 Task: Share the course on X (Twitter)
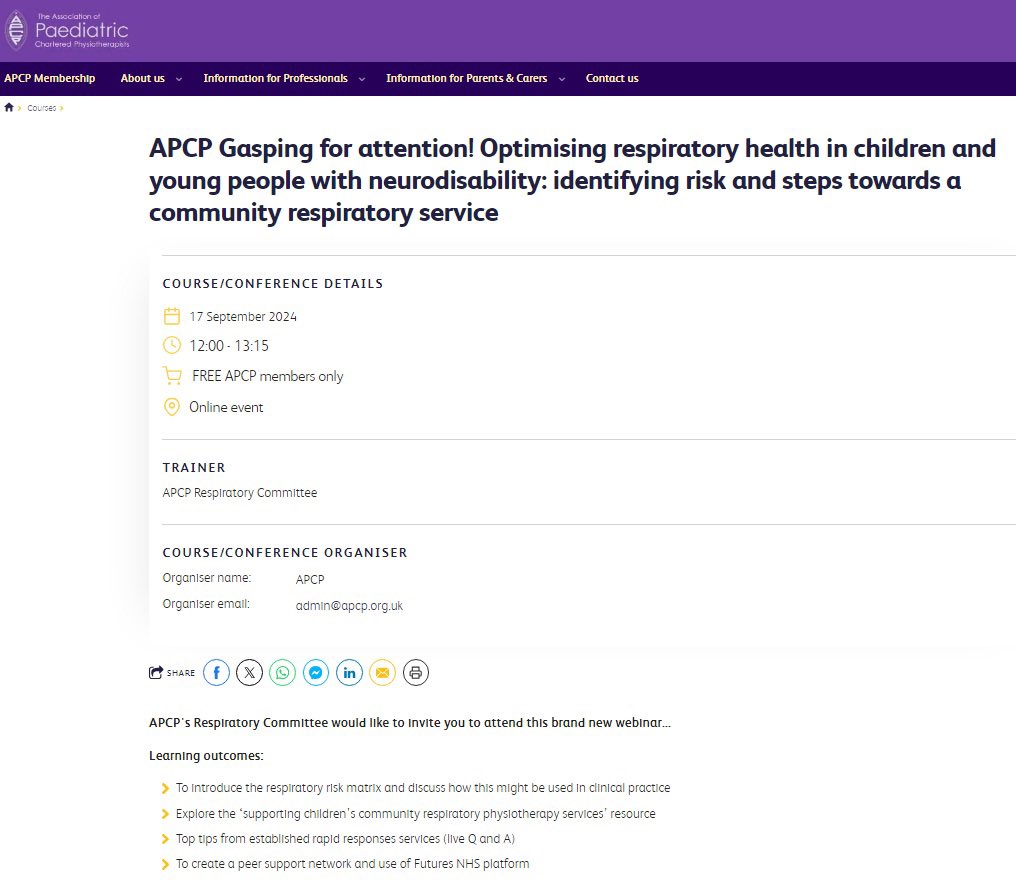pyautogui.click(x=249, y=673)
